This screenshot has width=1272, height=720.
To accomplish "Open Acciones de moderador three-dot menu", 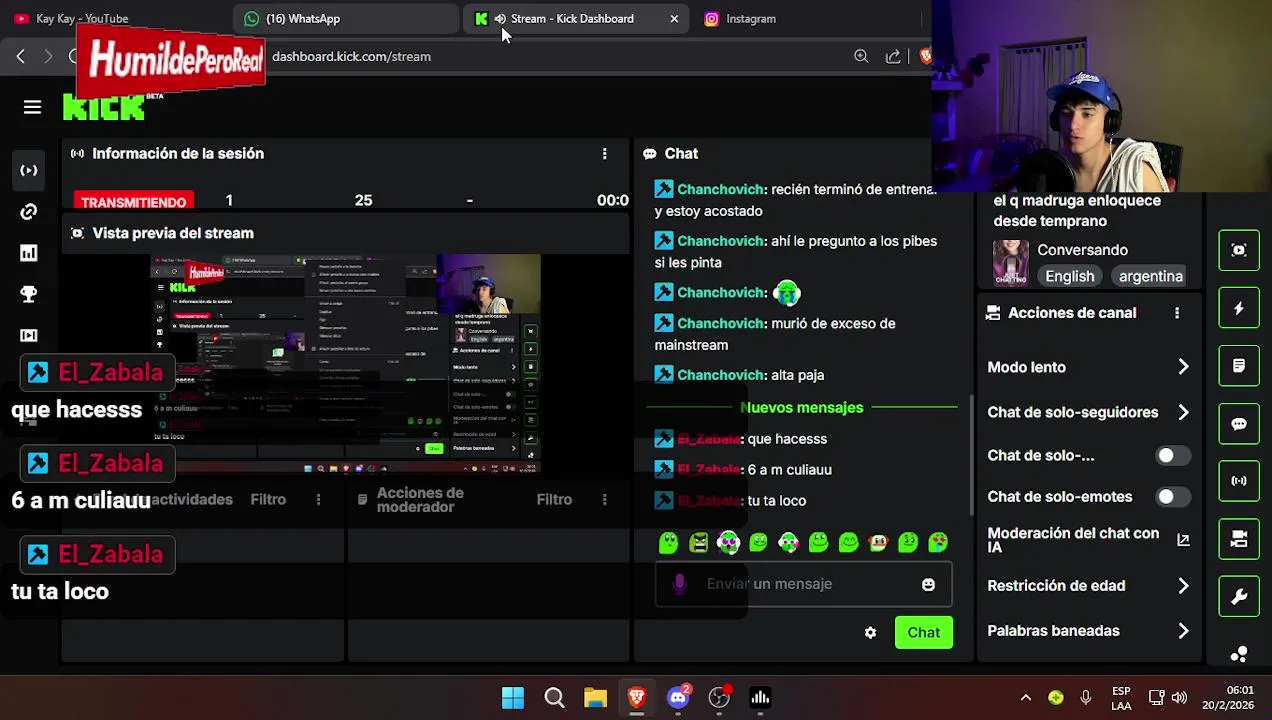I will [604, 499].
